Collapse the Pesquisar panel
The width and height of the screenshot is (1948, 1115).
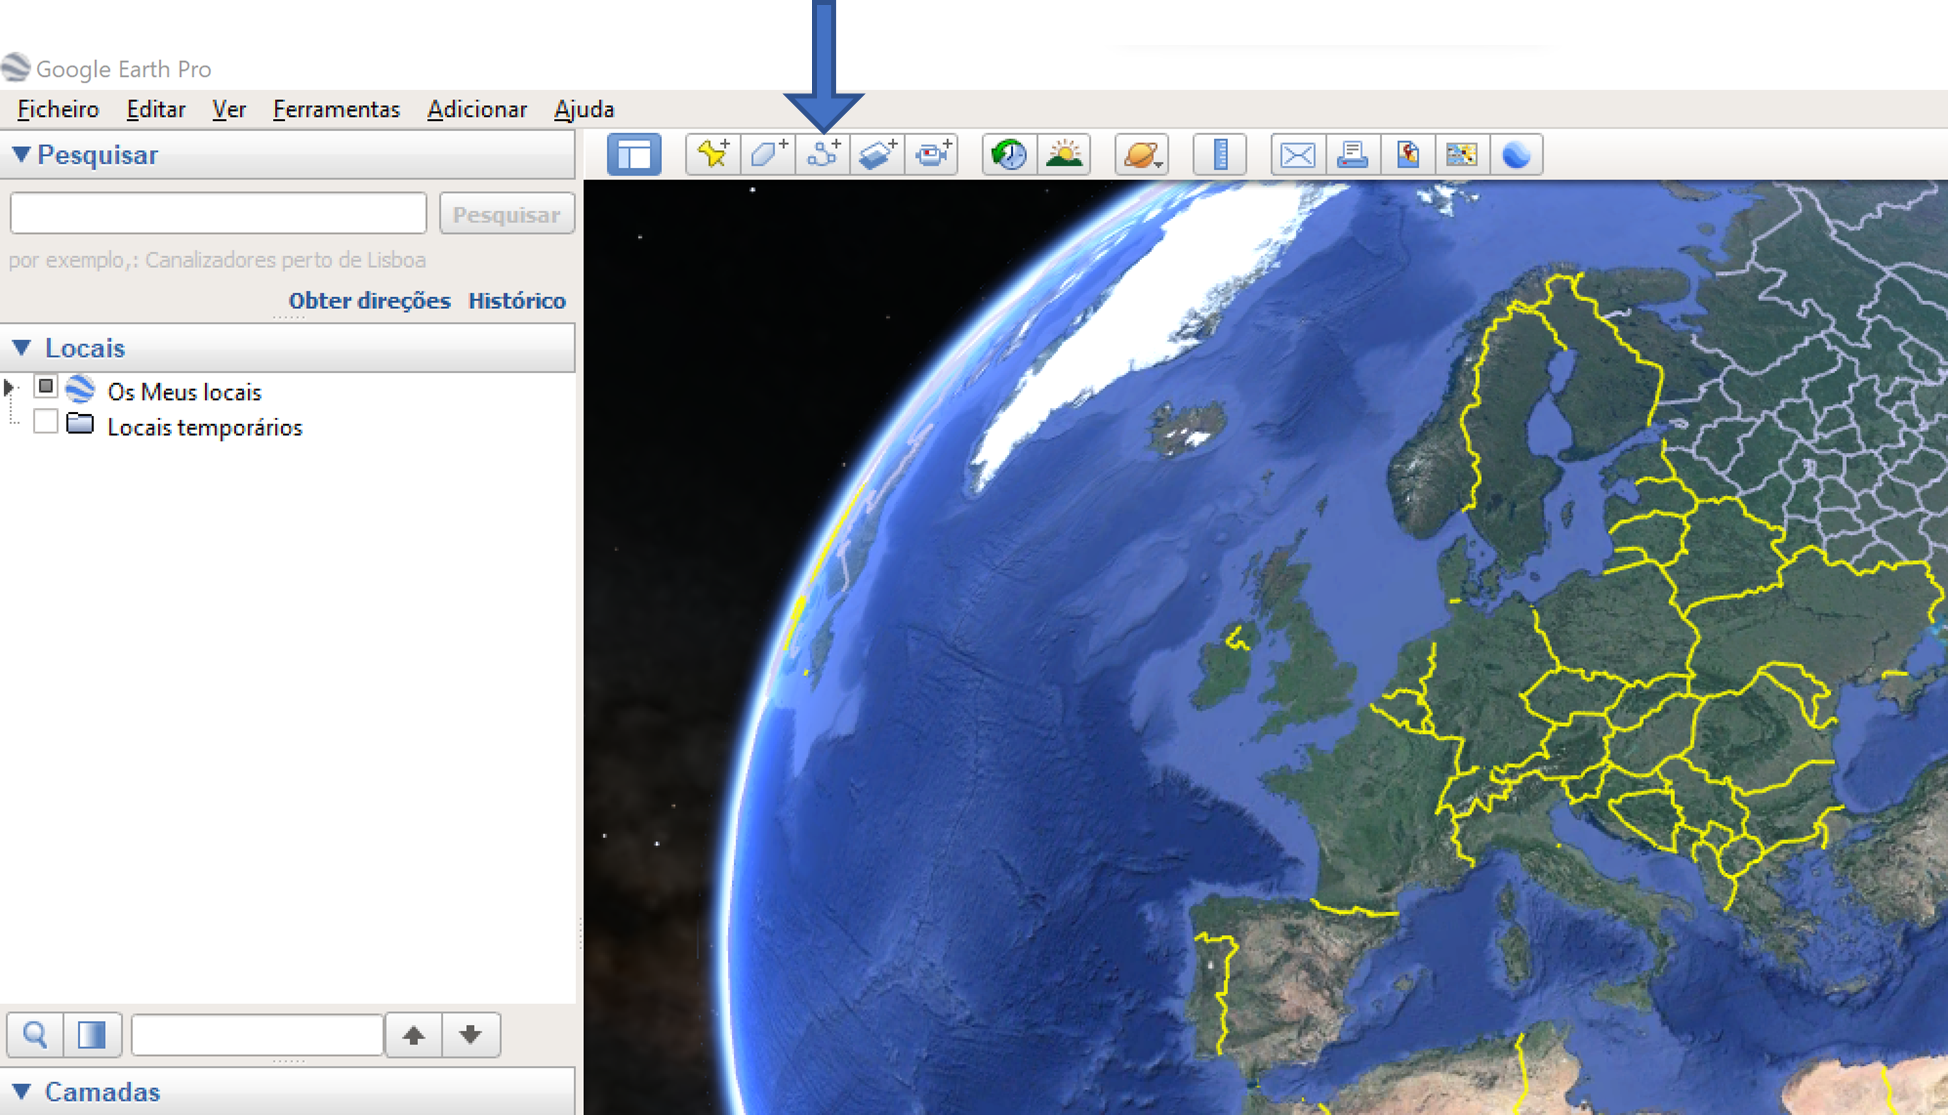coord(21,154)
